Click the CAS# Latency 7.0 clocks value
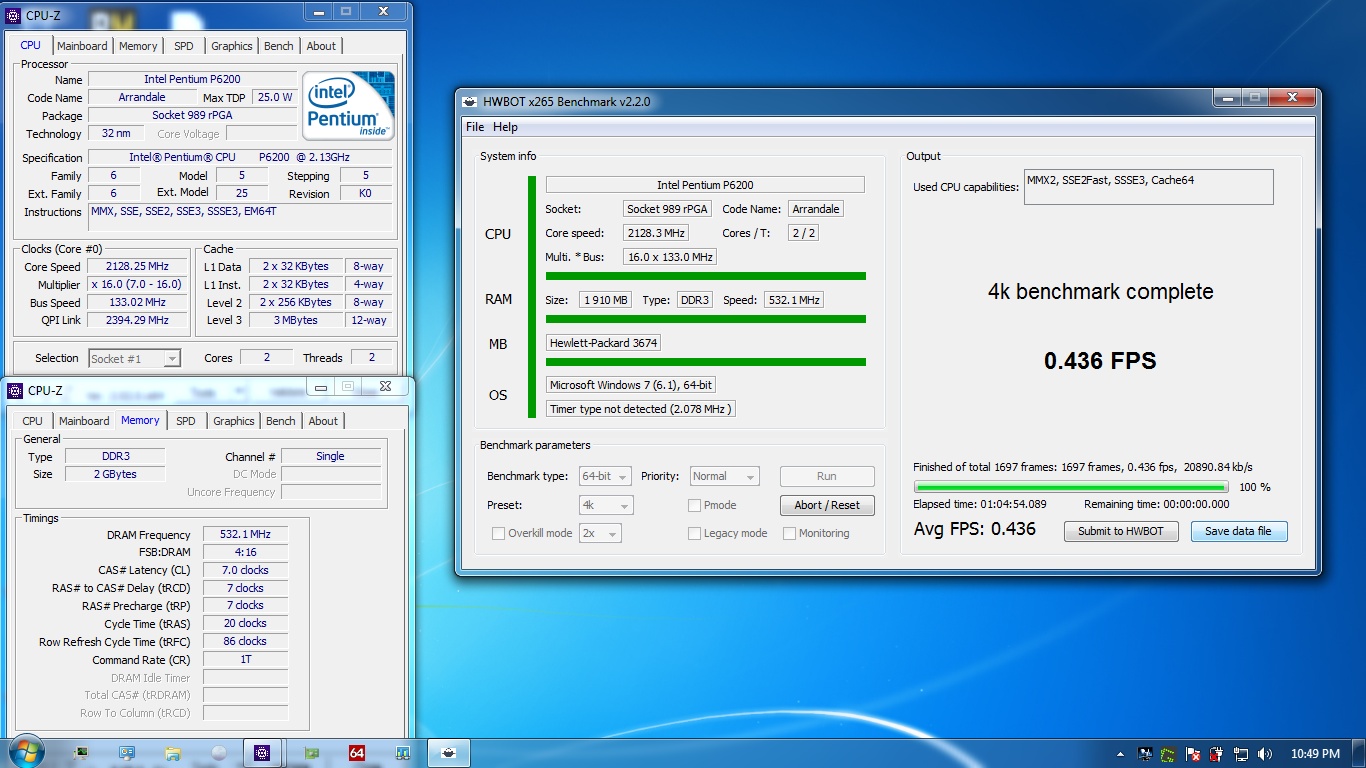 coord(245,570)
